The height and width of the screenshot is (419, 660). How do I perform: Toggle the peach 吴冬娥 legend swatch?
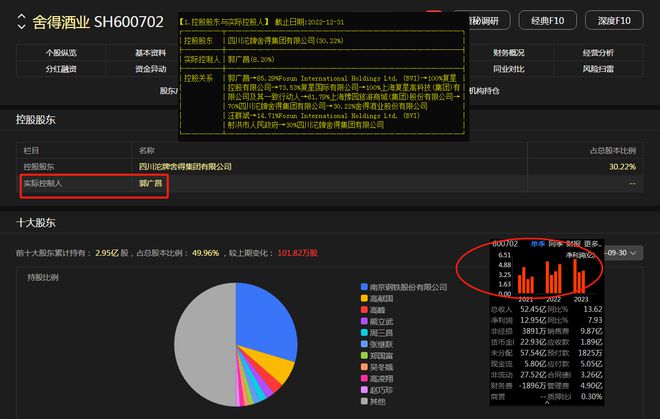click(365, 367)
